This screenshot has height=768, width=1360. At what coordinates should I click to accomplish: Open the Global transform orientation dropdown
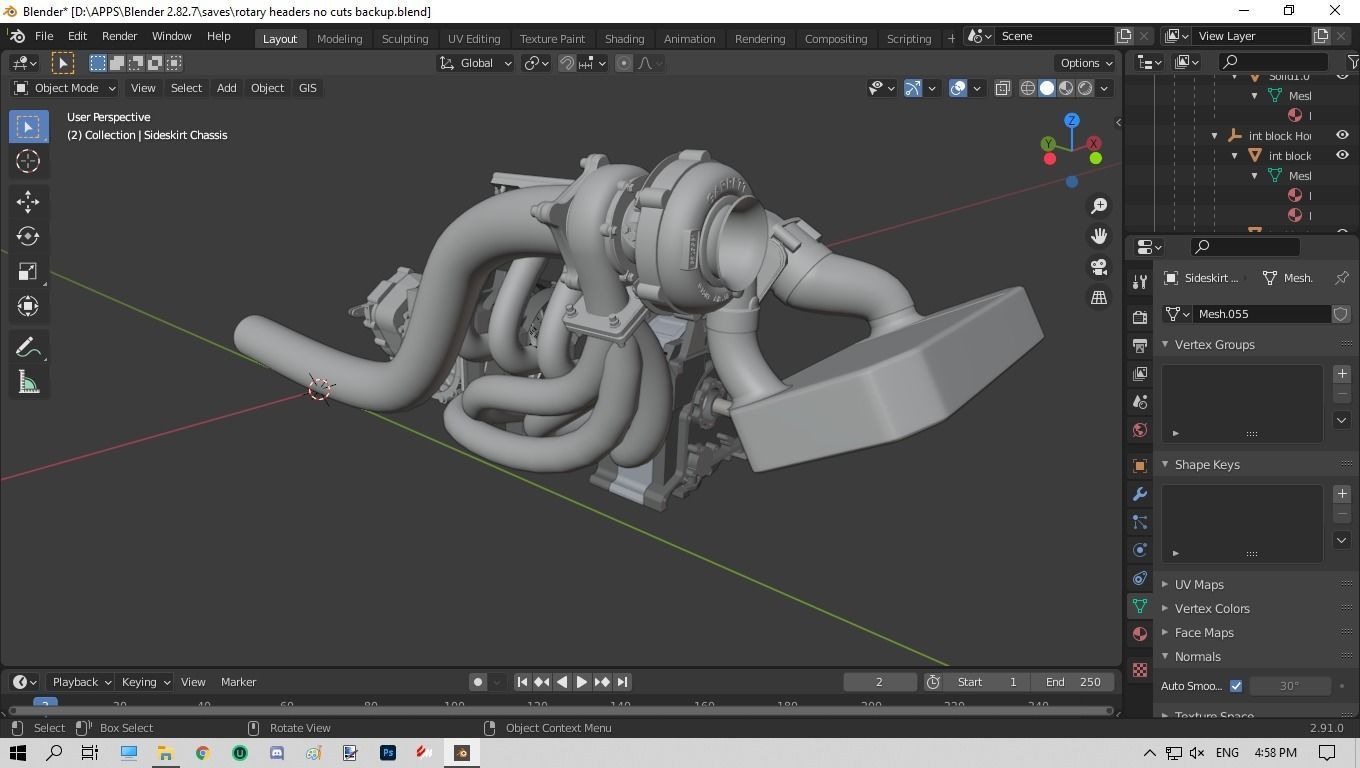tap(476, 63)
